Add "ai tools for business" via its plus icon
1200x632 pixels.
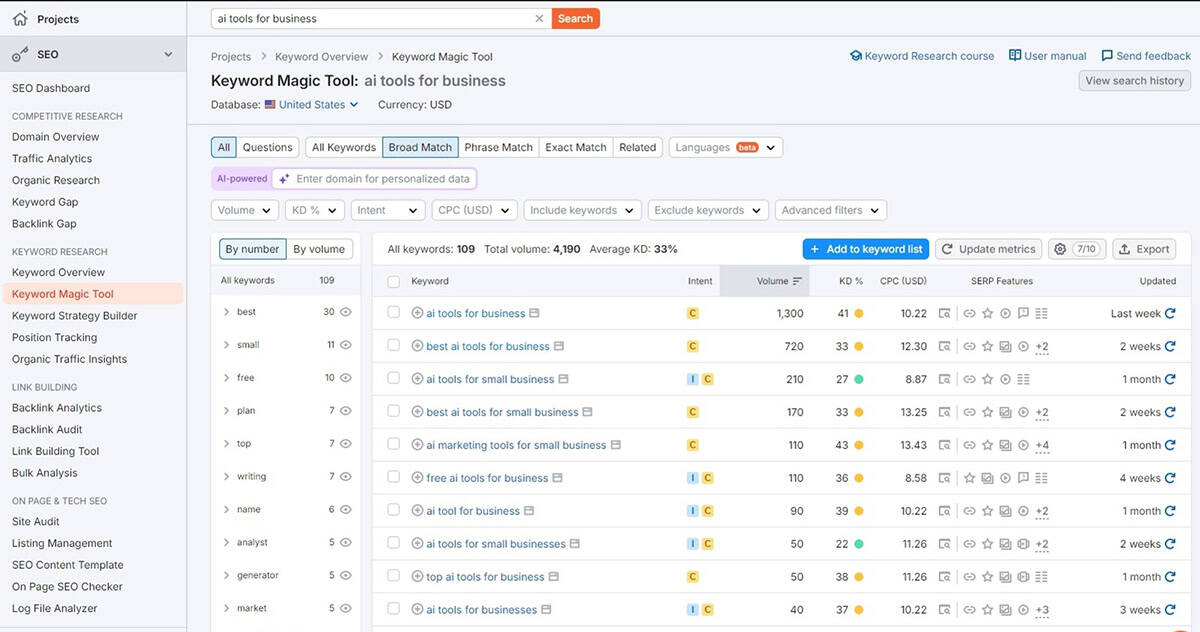tap(418, 313)
